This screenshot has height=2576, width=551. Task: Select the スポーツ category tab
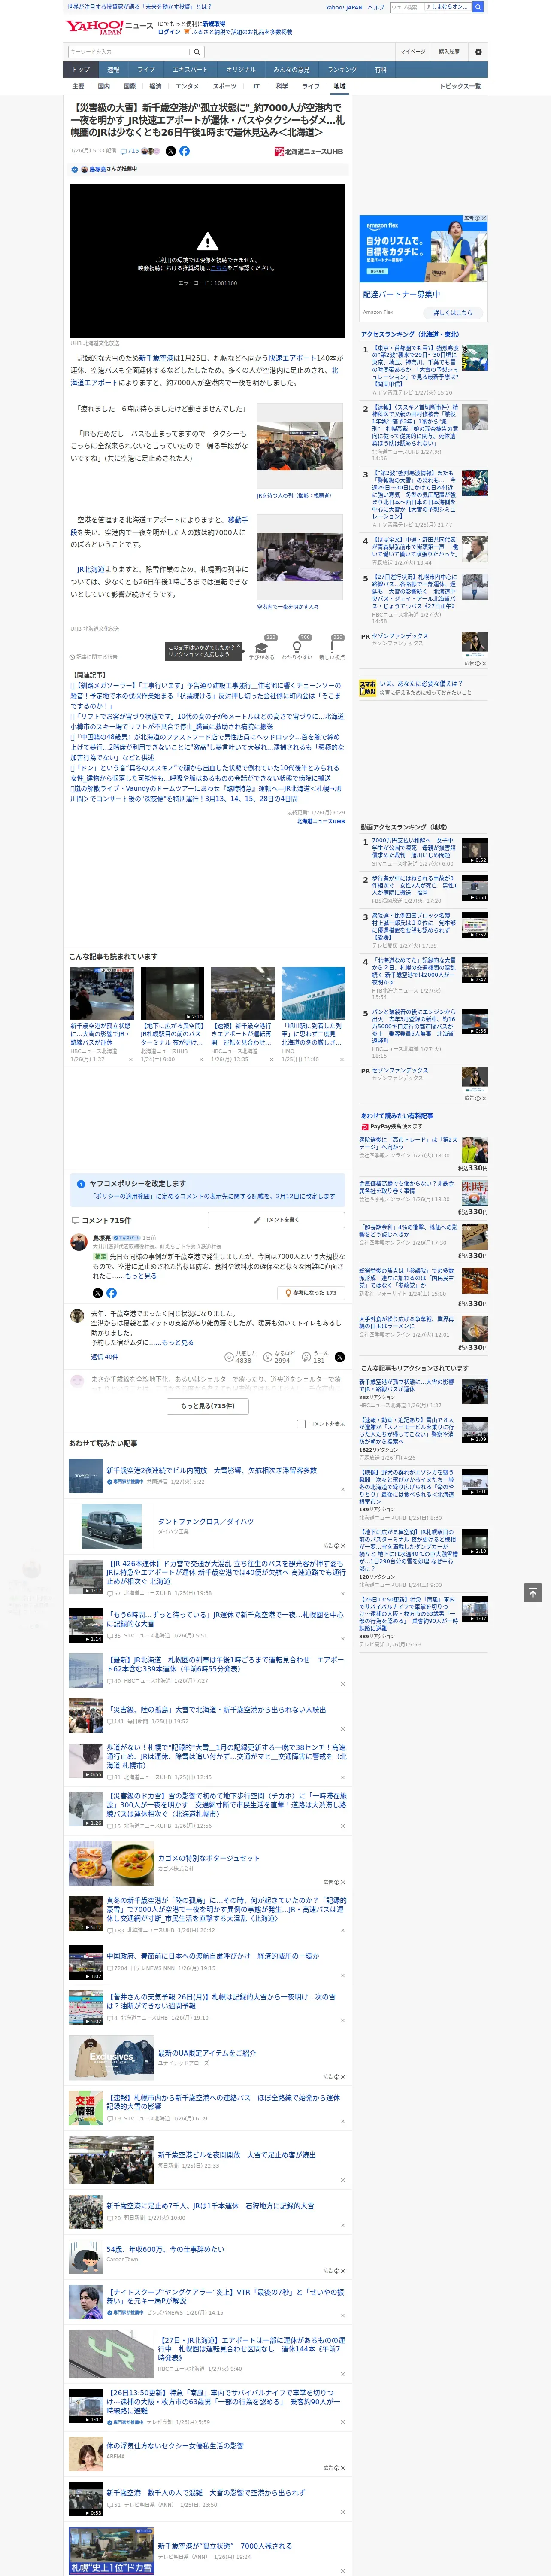[225, 86]
